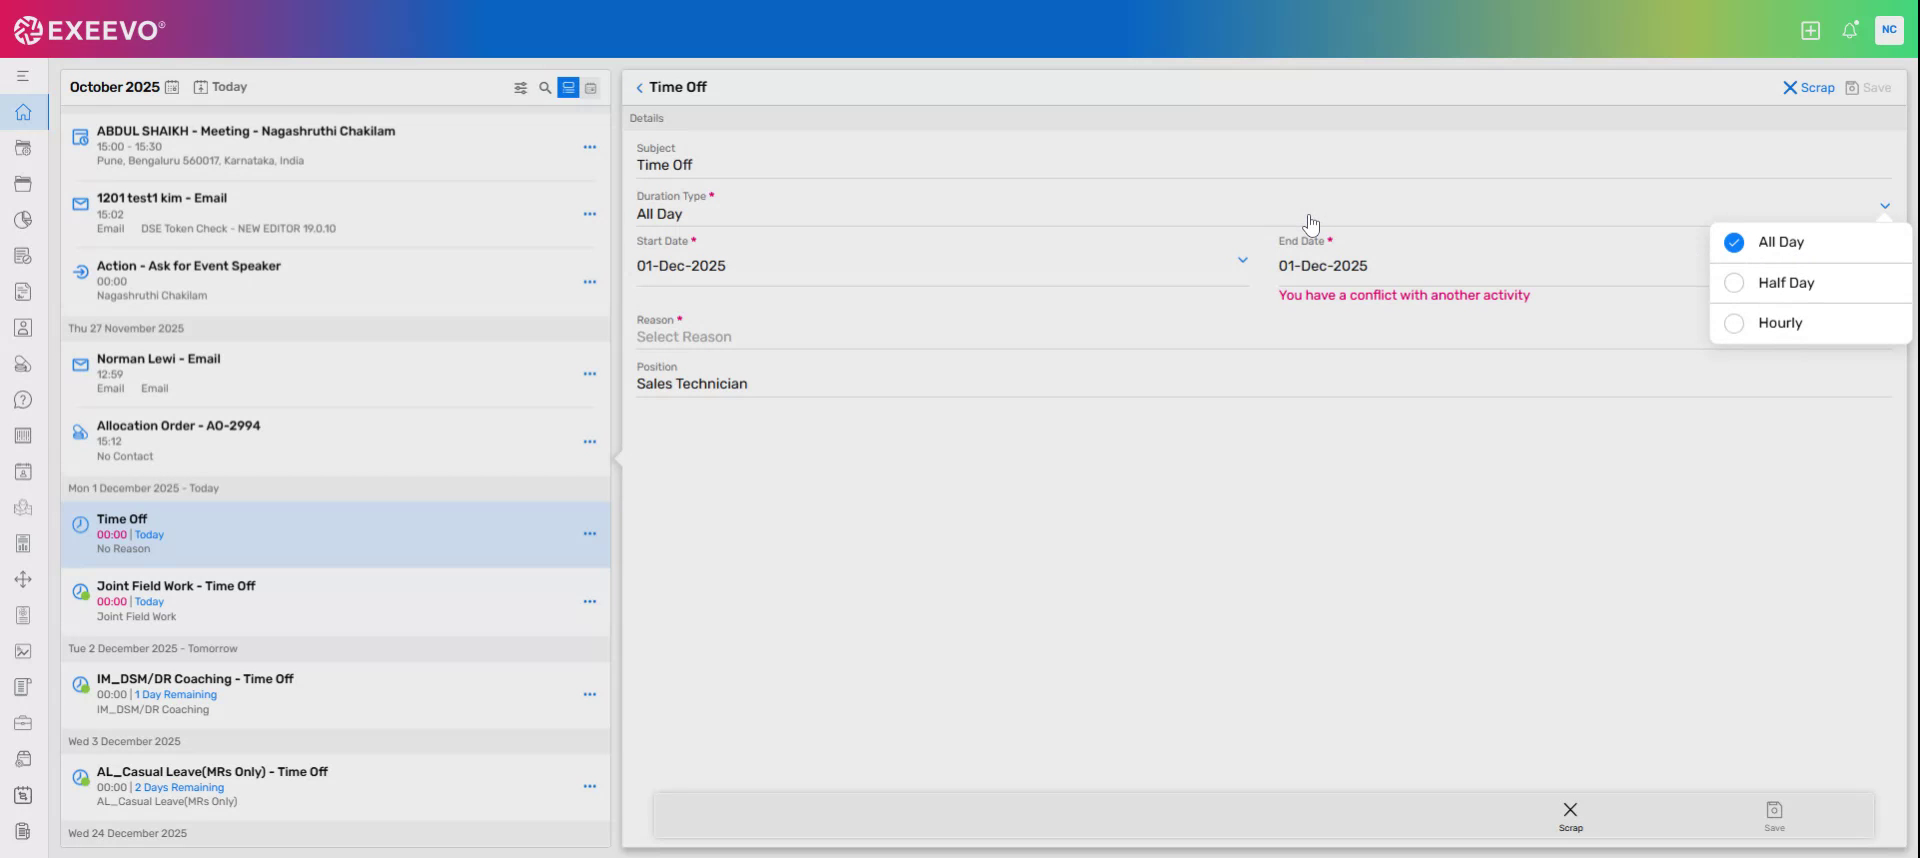Select the All Day radio option

pyautogui.click(x=1734, y=243)
